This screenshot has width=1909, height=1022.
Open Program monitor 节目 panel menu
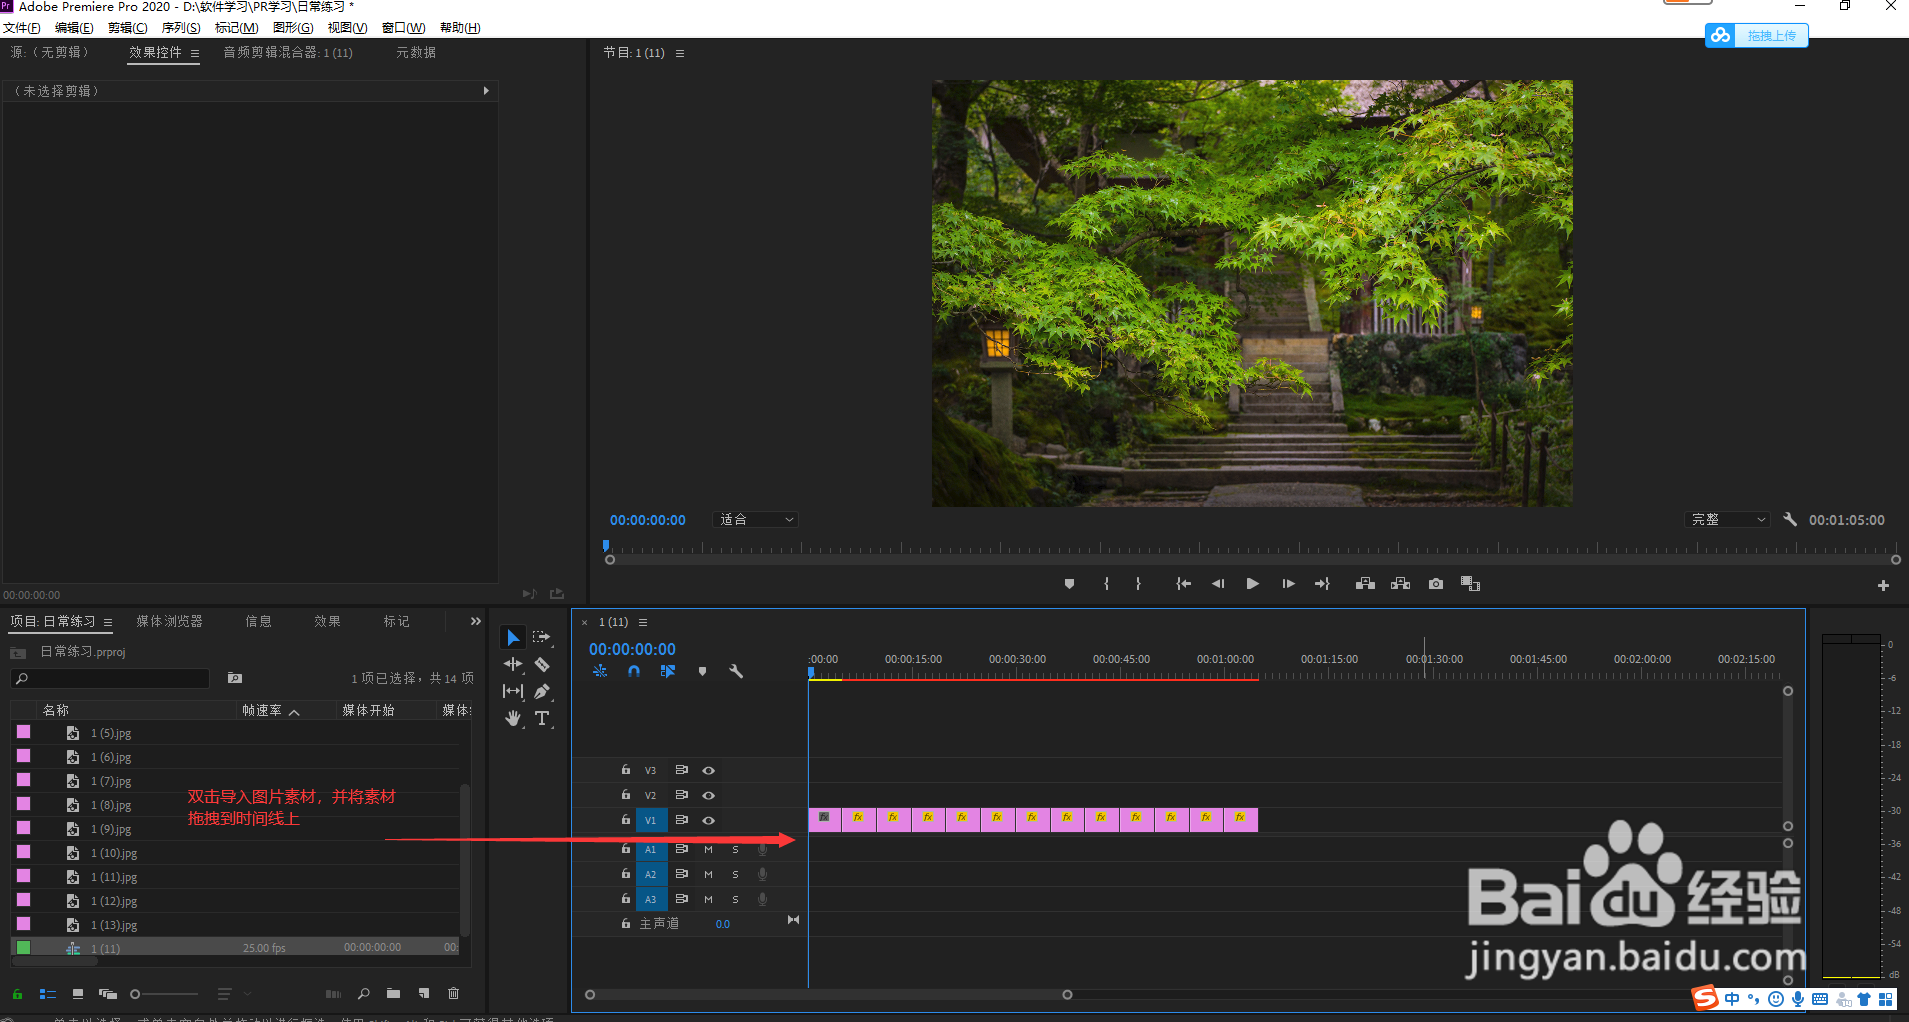[680, 54]
